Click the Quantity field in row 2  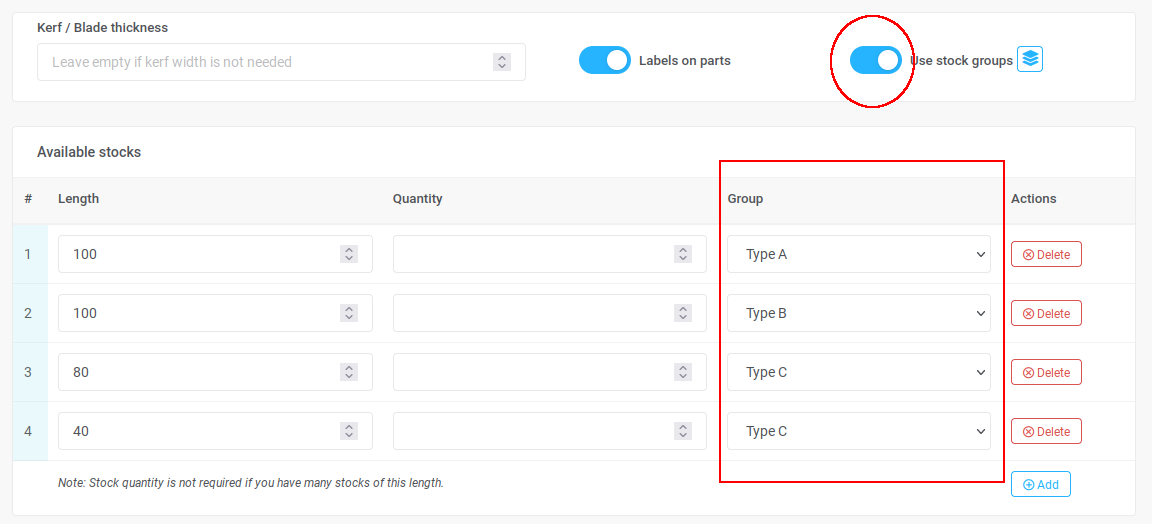530,313
